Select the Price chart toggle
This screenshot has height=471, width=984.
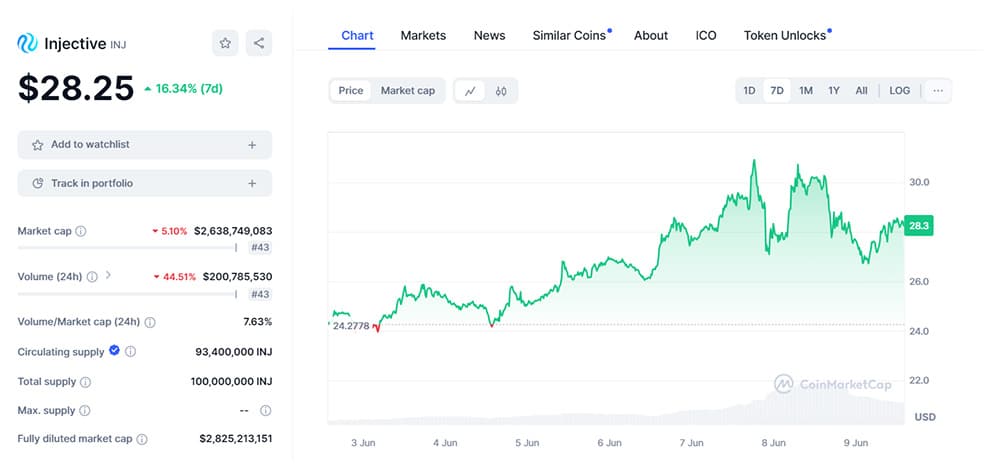[x=351, y=91]
